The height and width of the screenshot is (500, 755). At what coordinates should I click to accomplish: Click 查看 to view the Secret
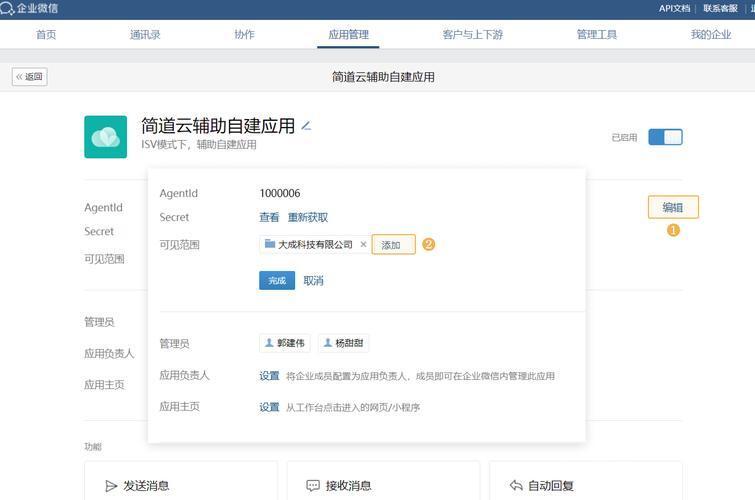point(269,217)
